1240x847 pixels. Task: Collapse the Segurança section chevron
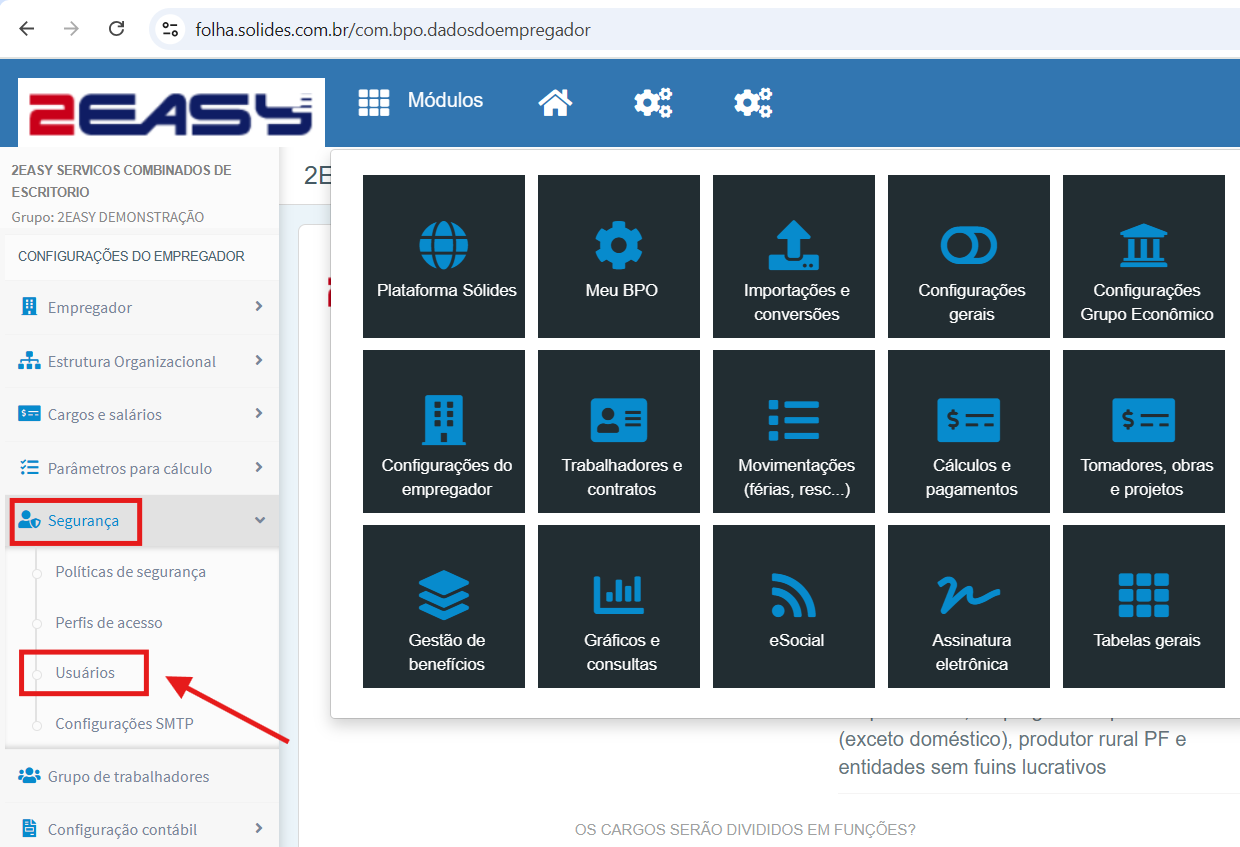coord(260,520)
